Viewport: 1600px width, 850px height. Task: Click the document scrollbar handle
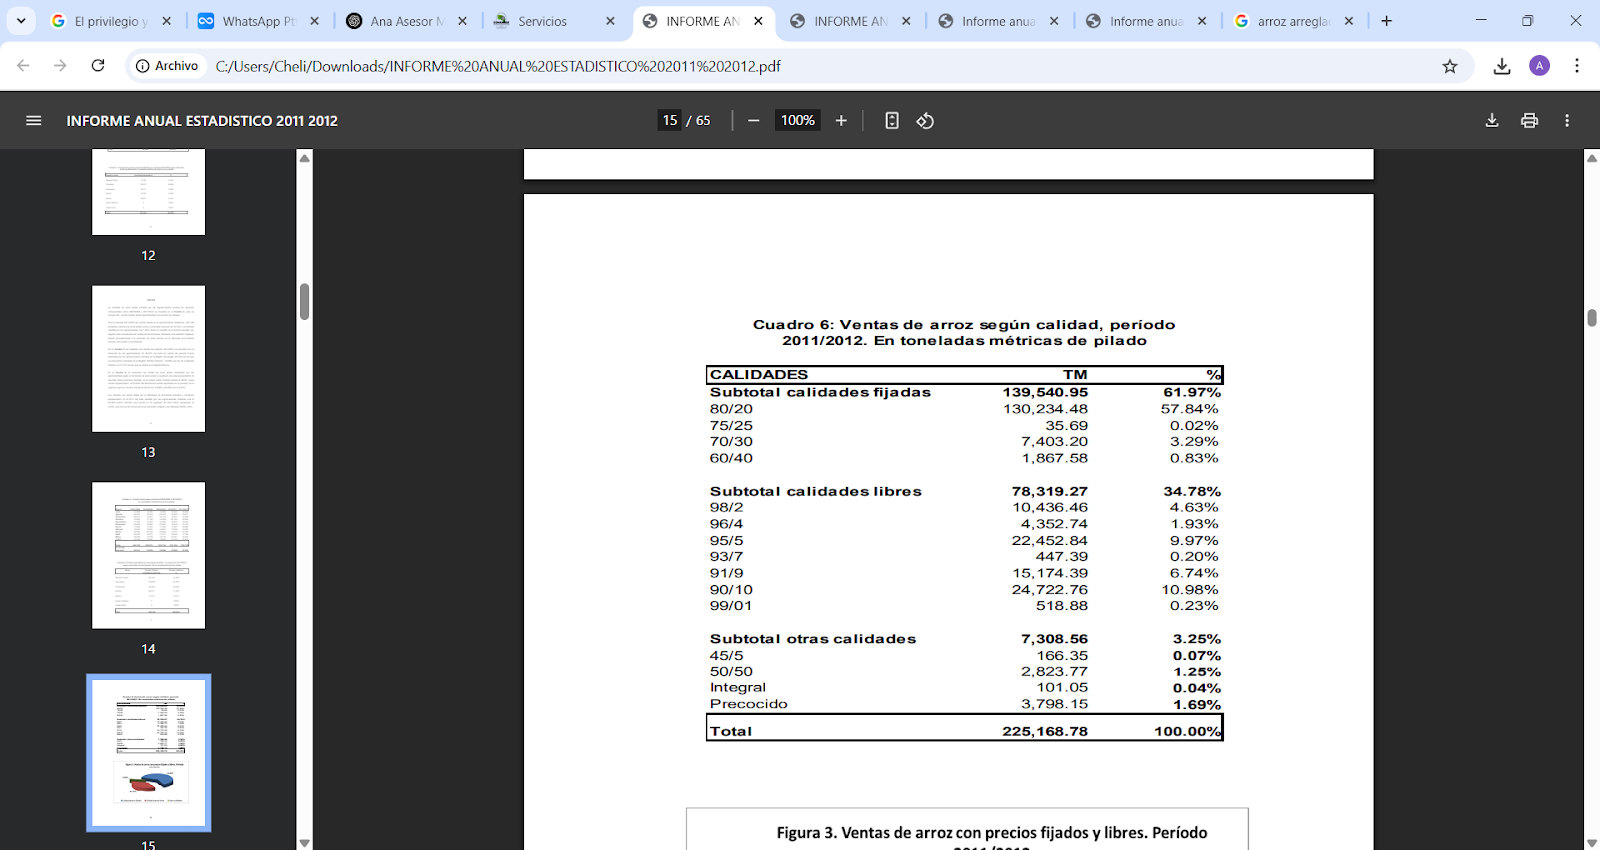(x=1592, y=318)
